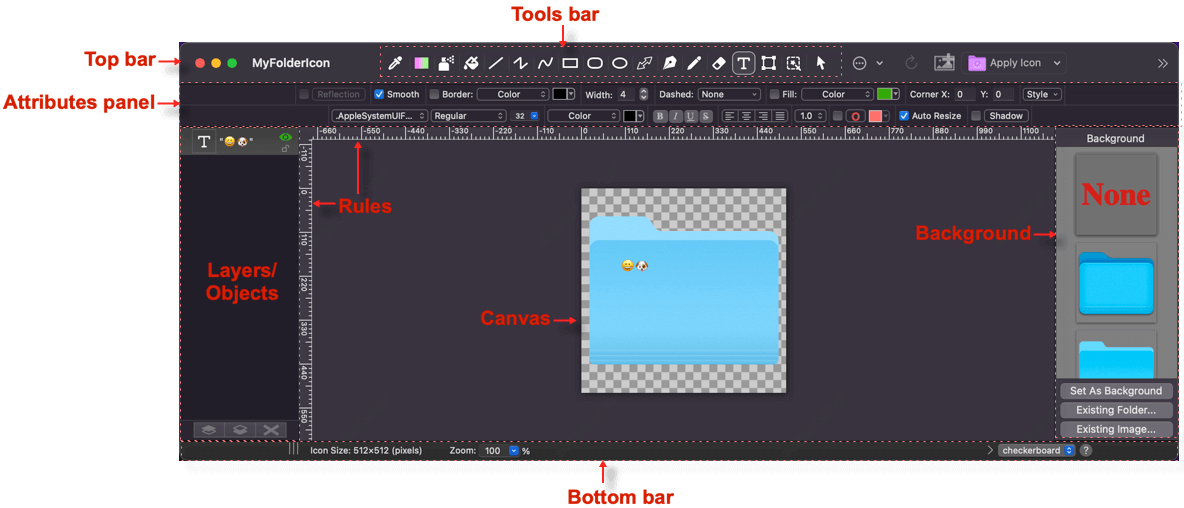Align text left

pos(729,116)
